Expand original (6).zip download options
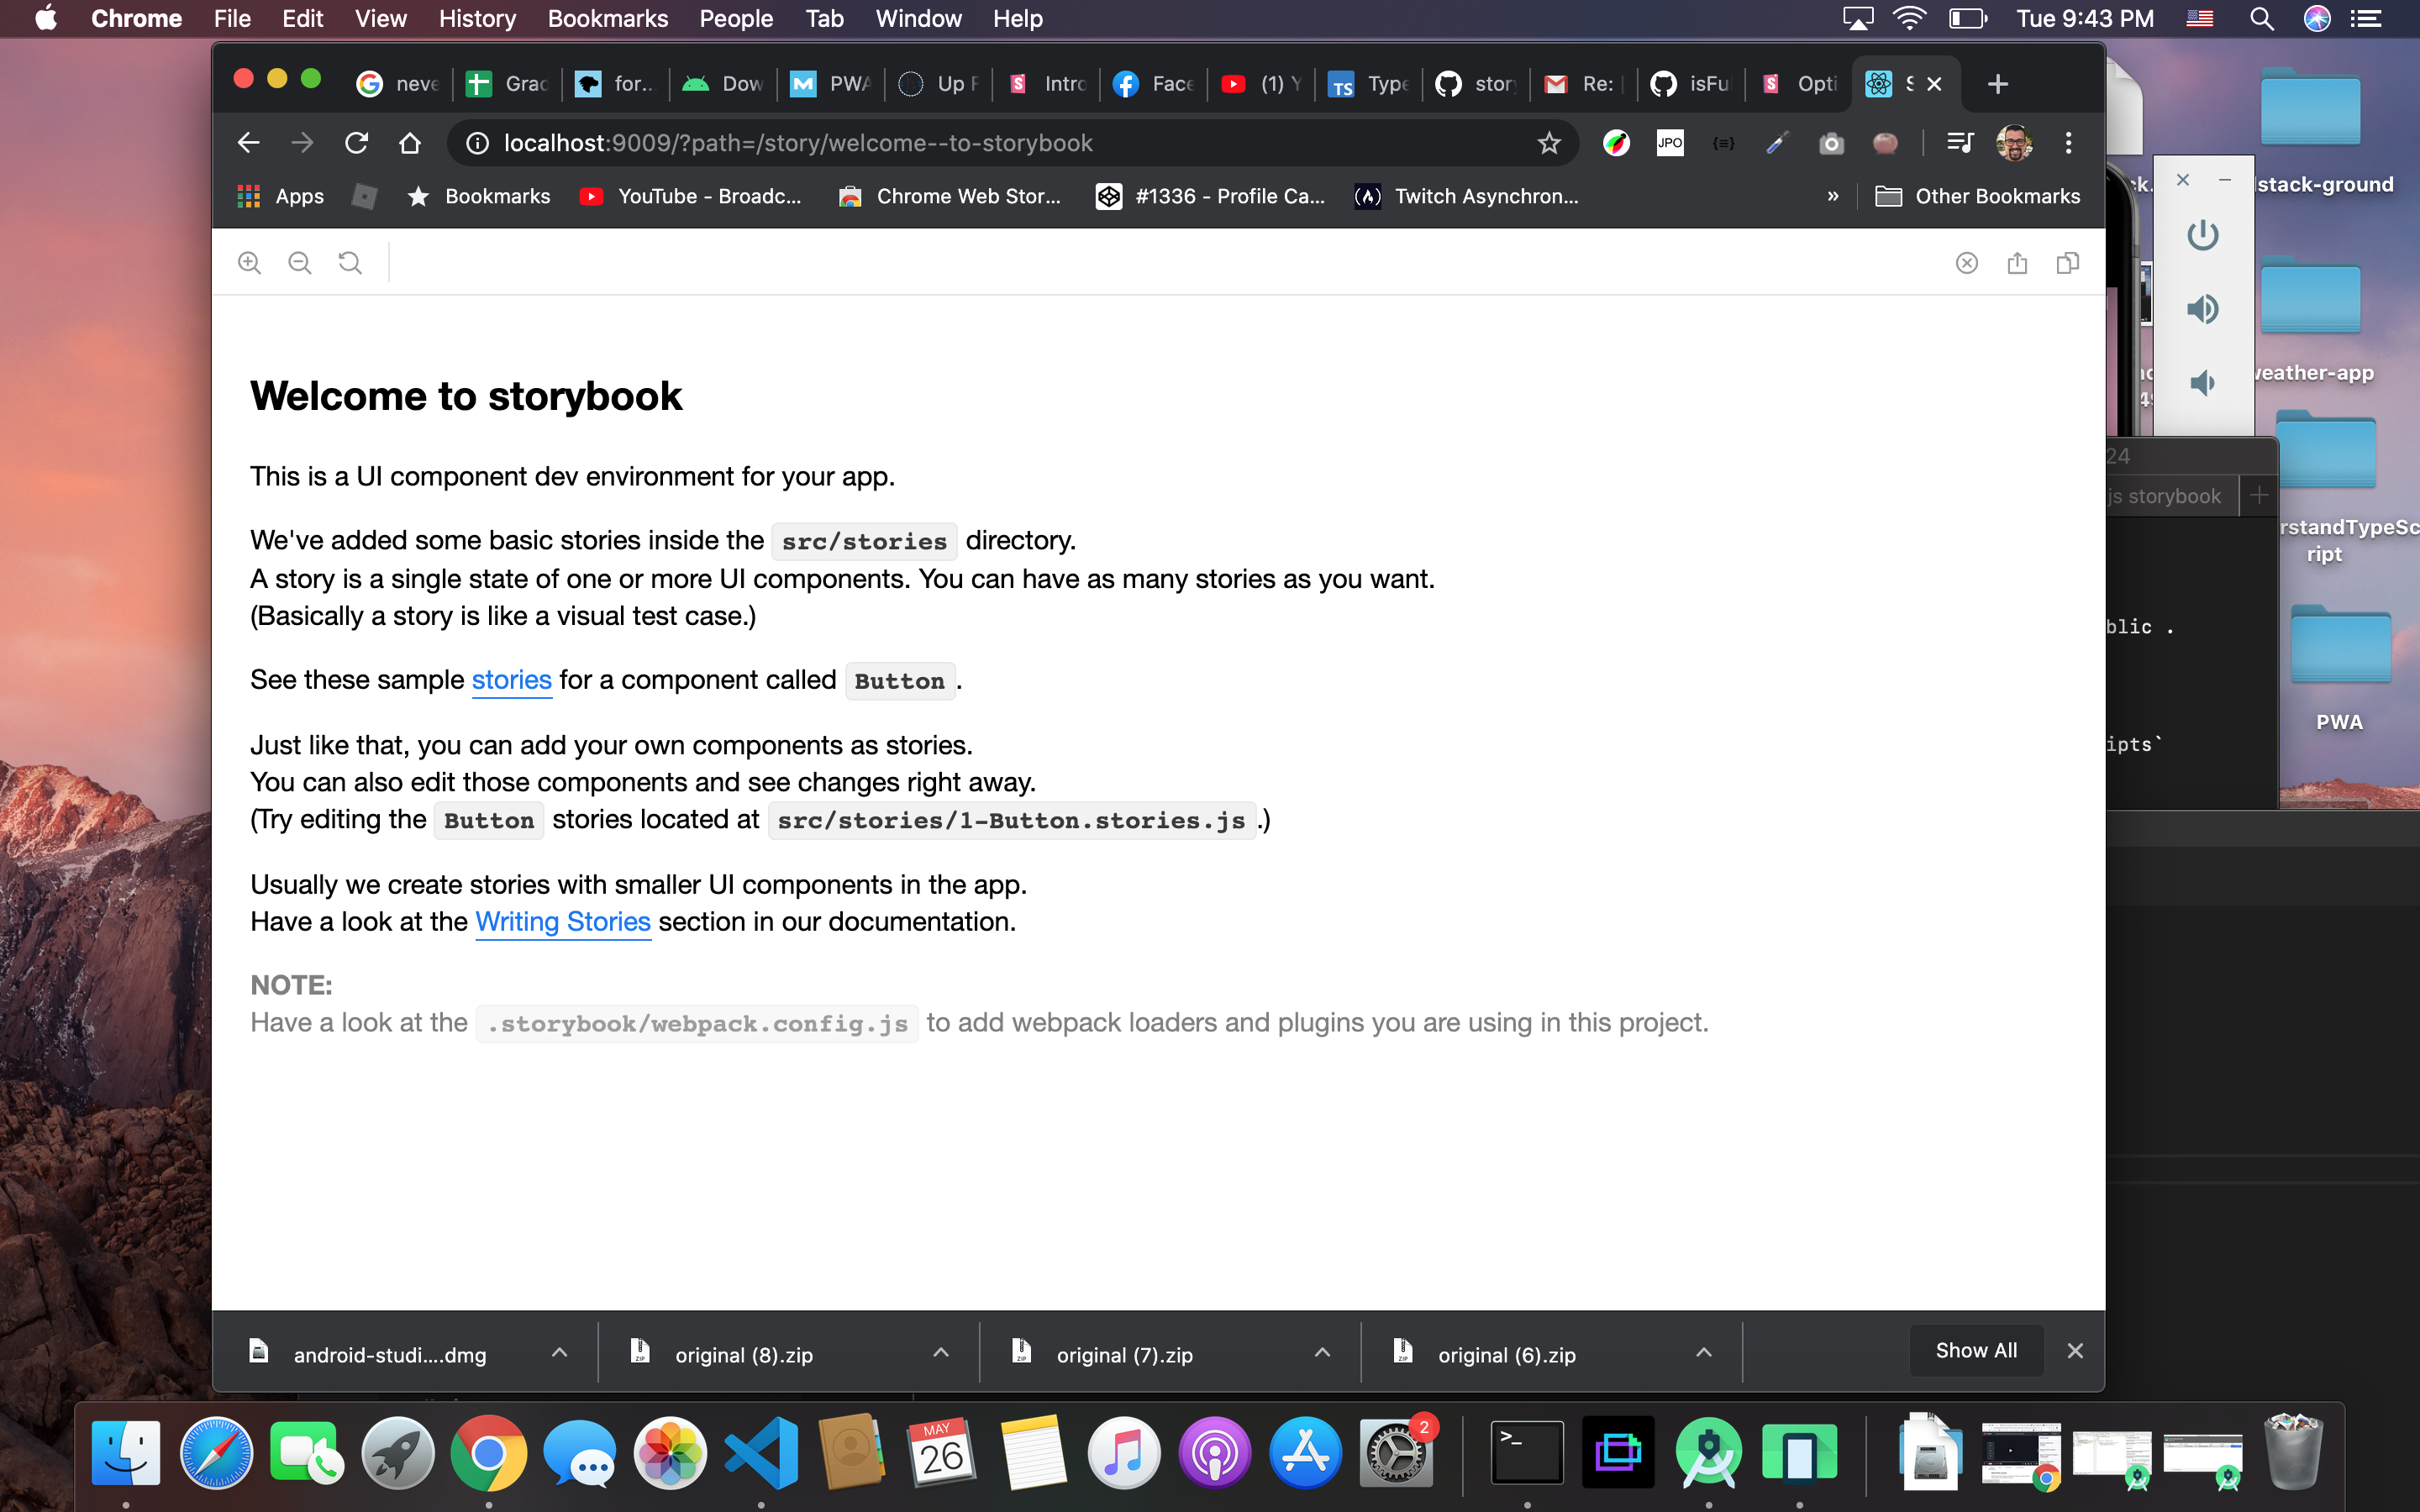Viewport: 2420px width, 1512px height. [1703, 1353]
